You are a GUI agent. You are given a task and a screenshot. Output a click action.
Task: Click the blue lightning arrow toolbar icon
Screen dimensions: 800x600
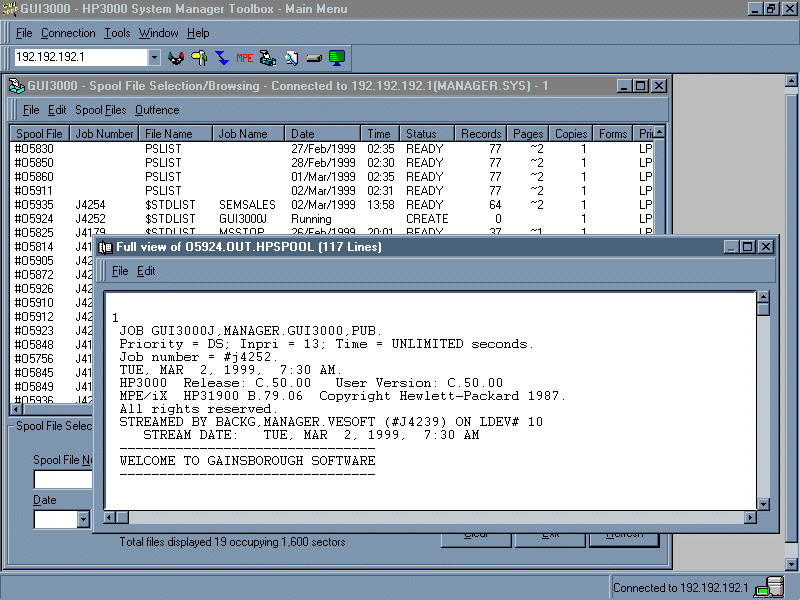tap(222, 58)
